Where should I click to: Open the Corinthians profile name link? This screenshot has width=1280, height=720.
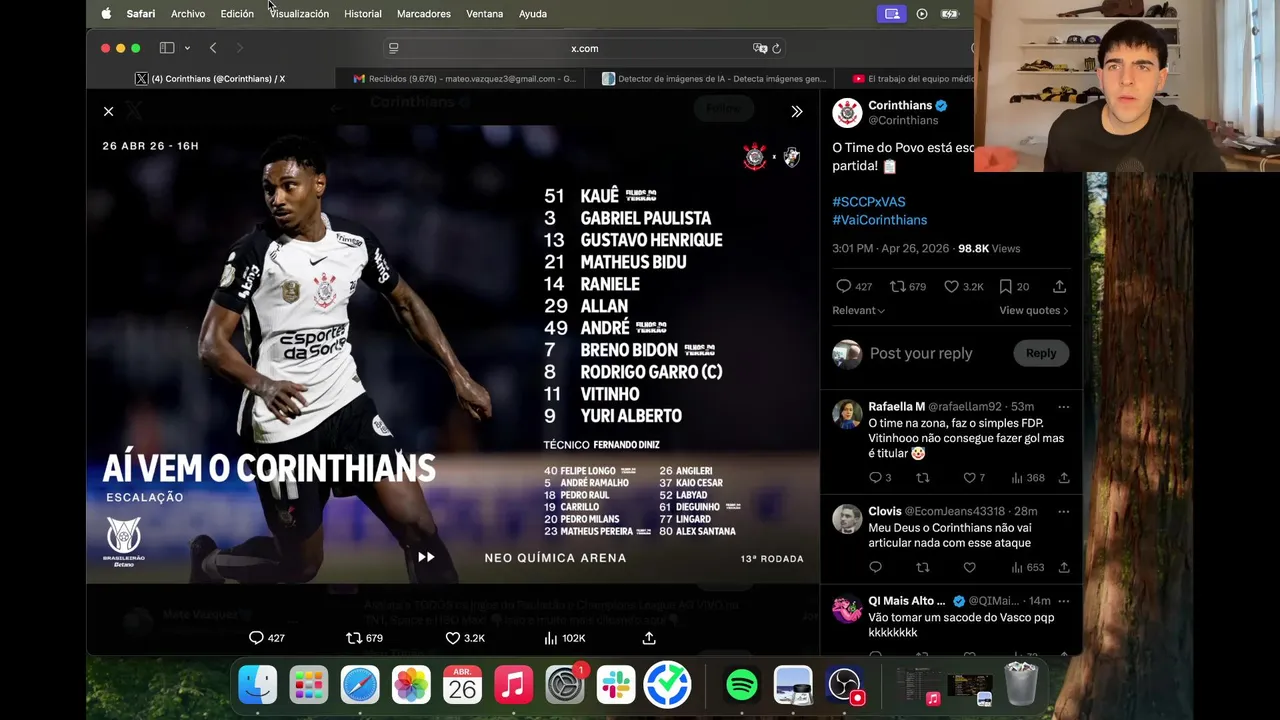899,105
